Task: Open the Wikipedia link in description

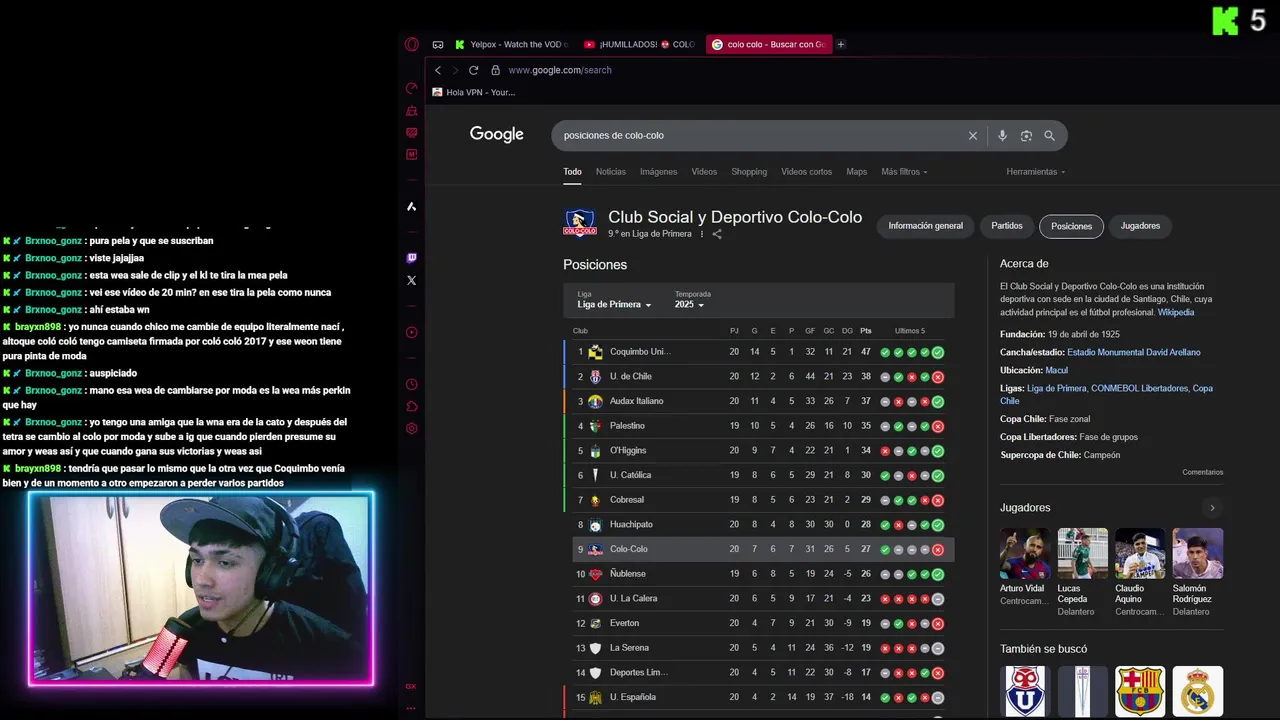Action: (x=1176, y=312)
